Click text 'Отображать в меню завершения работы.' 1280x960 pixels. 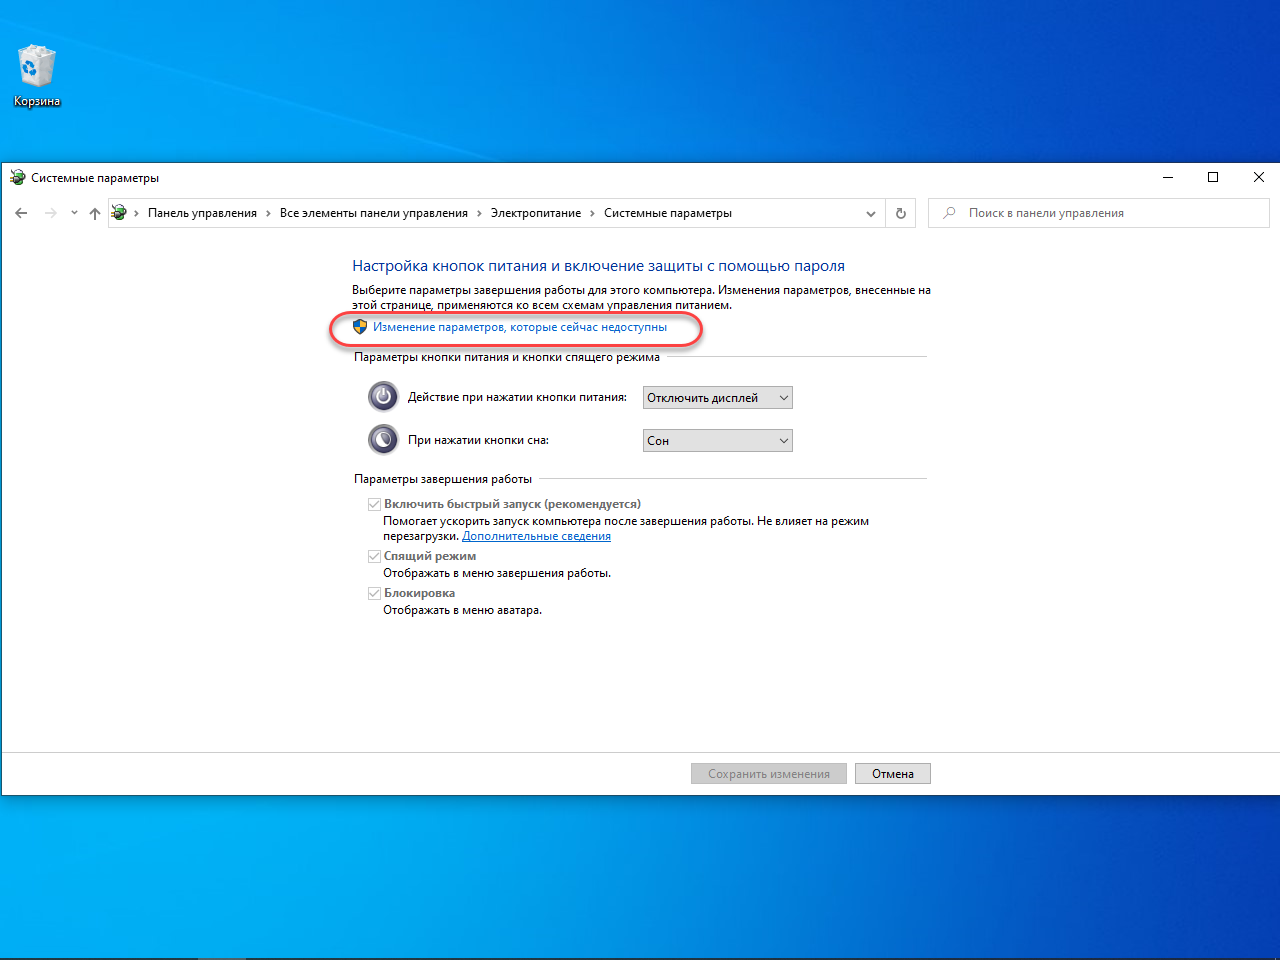click(x=497, y=573)
